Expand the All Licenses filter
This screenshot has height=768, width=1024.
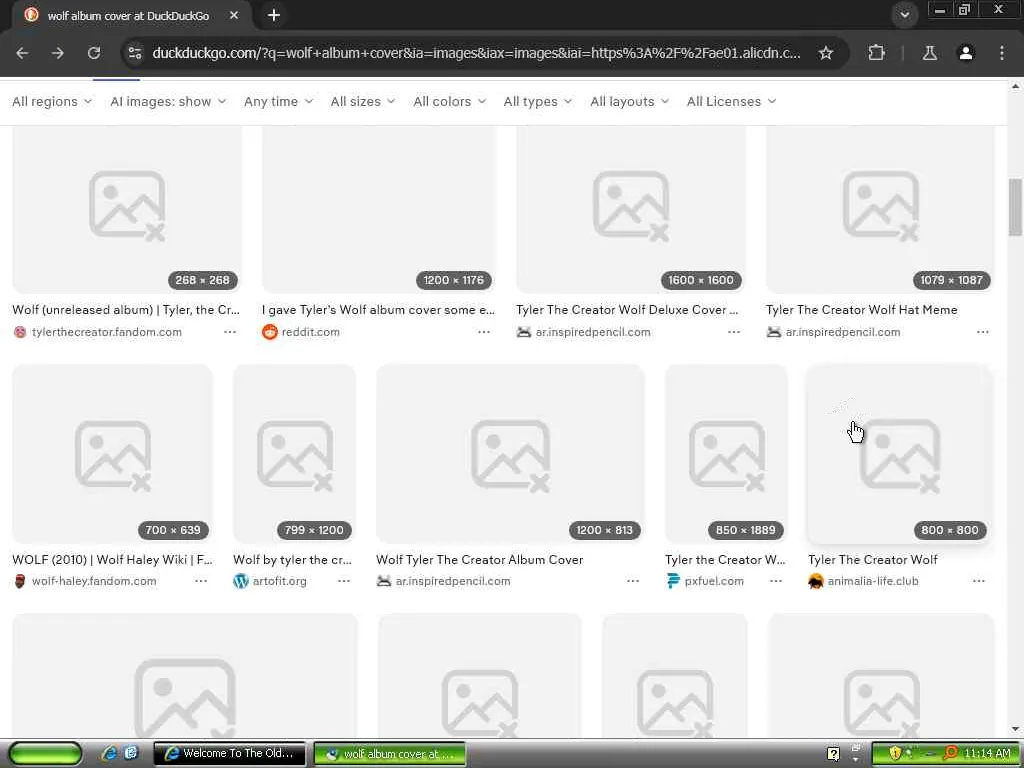pyautogui.click(x=731, y=101)
